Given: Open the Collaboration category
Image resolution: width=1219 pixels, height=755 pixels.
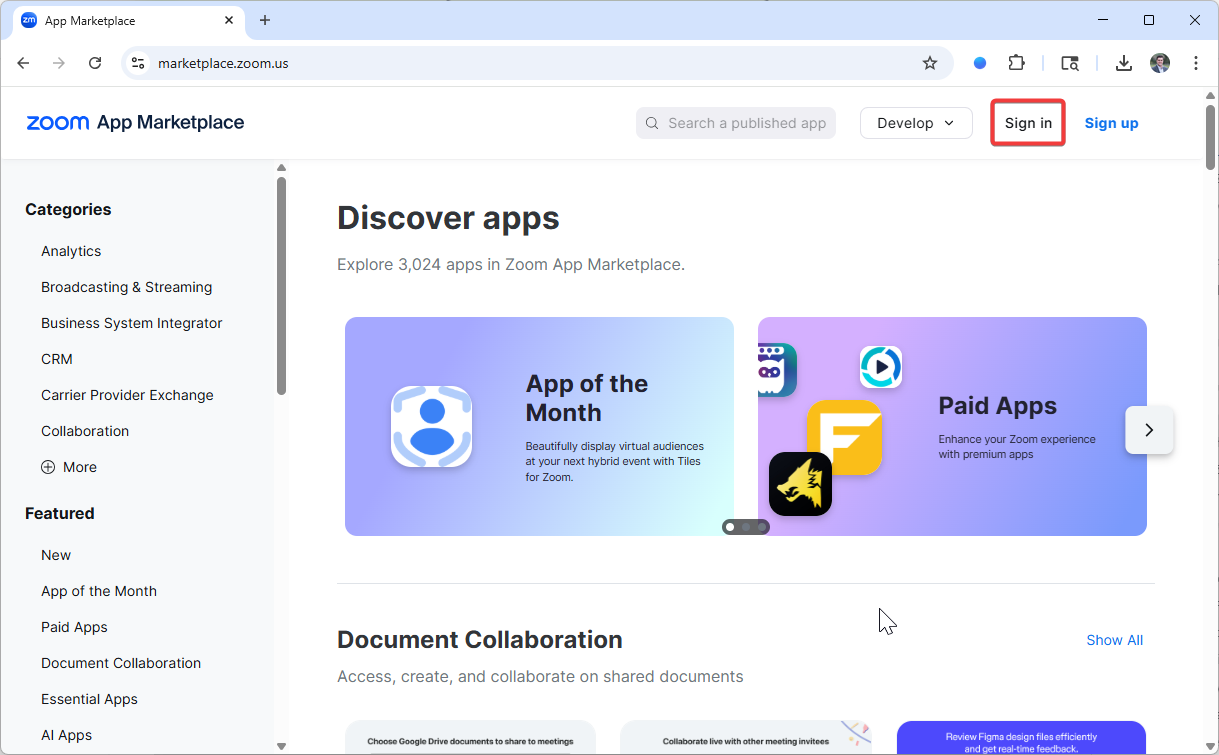Looking at the screenshot, I should tap(85, 431).
